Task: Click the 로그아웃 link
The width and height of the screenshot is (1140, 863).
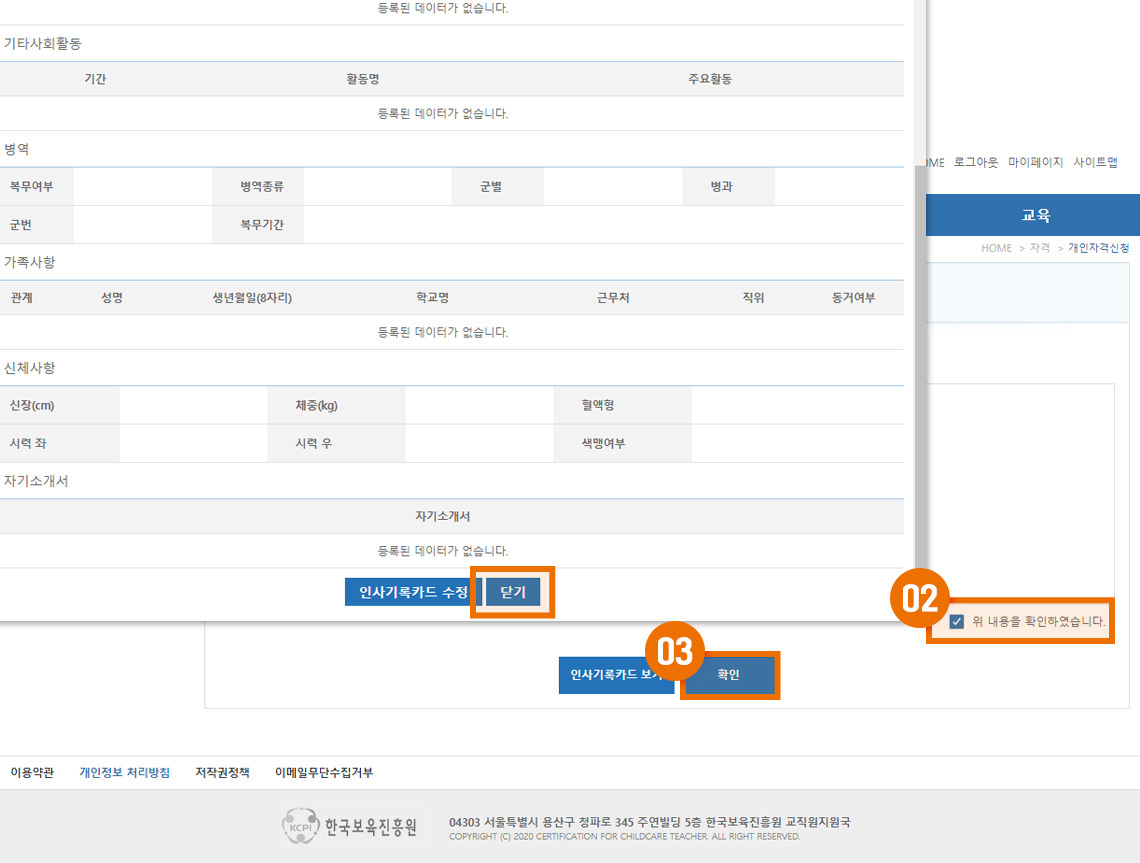Action: click(x=976, y=162)
